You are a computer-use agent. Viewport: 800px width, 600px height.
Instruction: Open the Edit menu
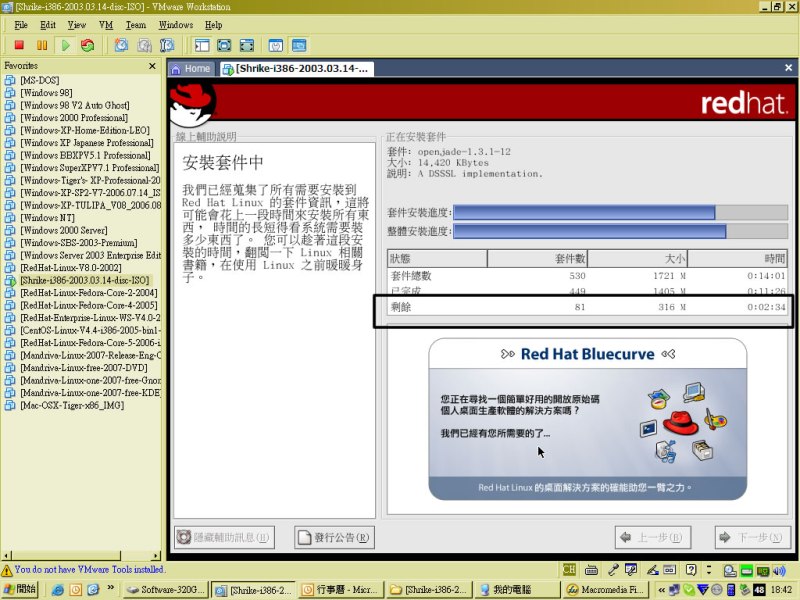(x=48, y=25)
